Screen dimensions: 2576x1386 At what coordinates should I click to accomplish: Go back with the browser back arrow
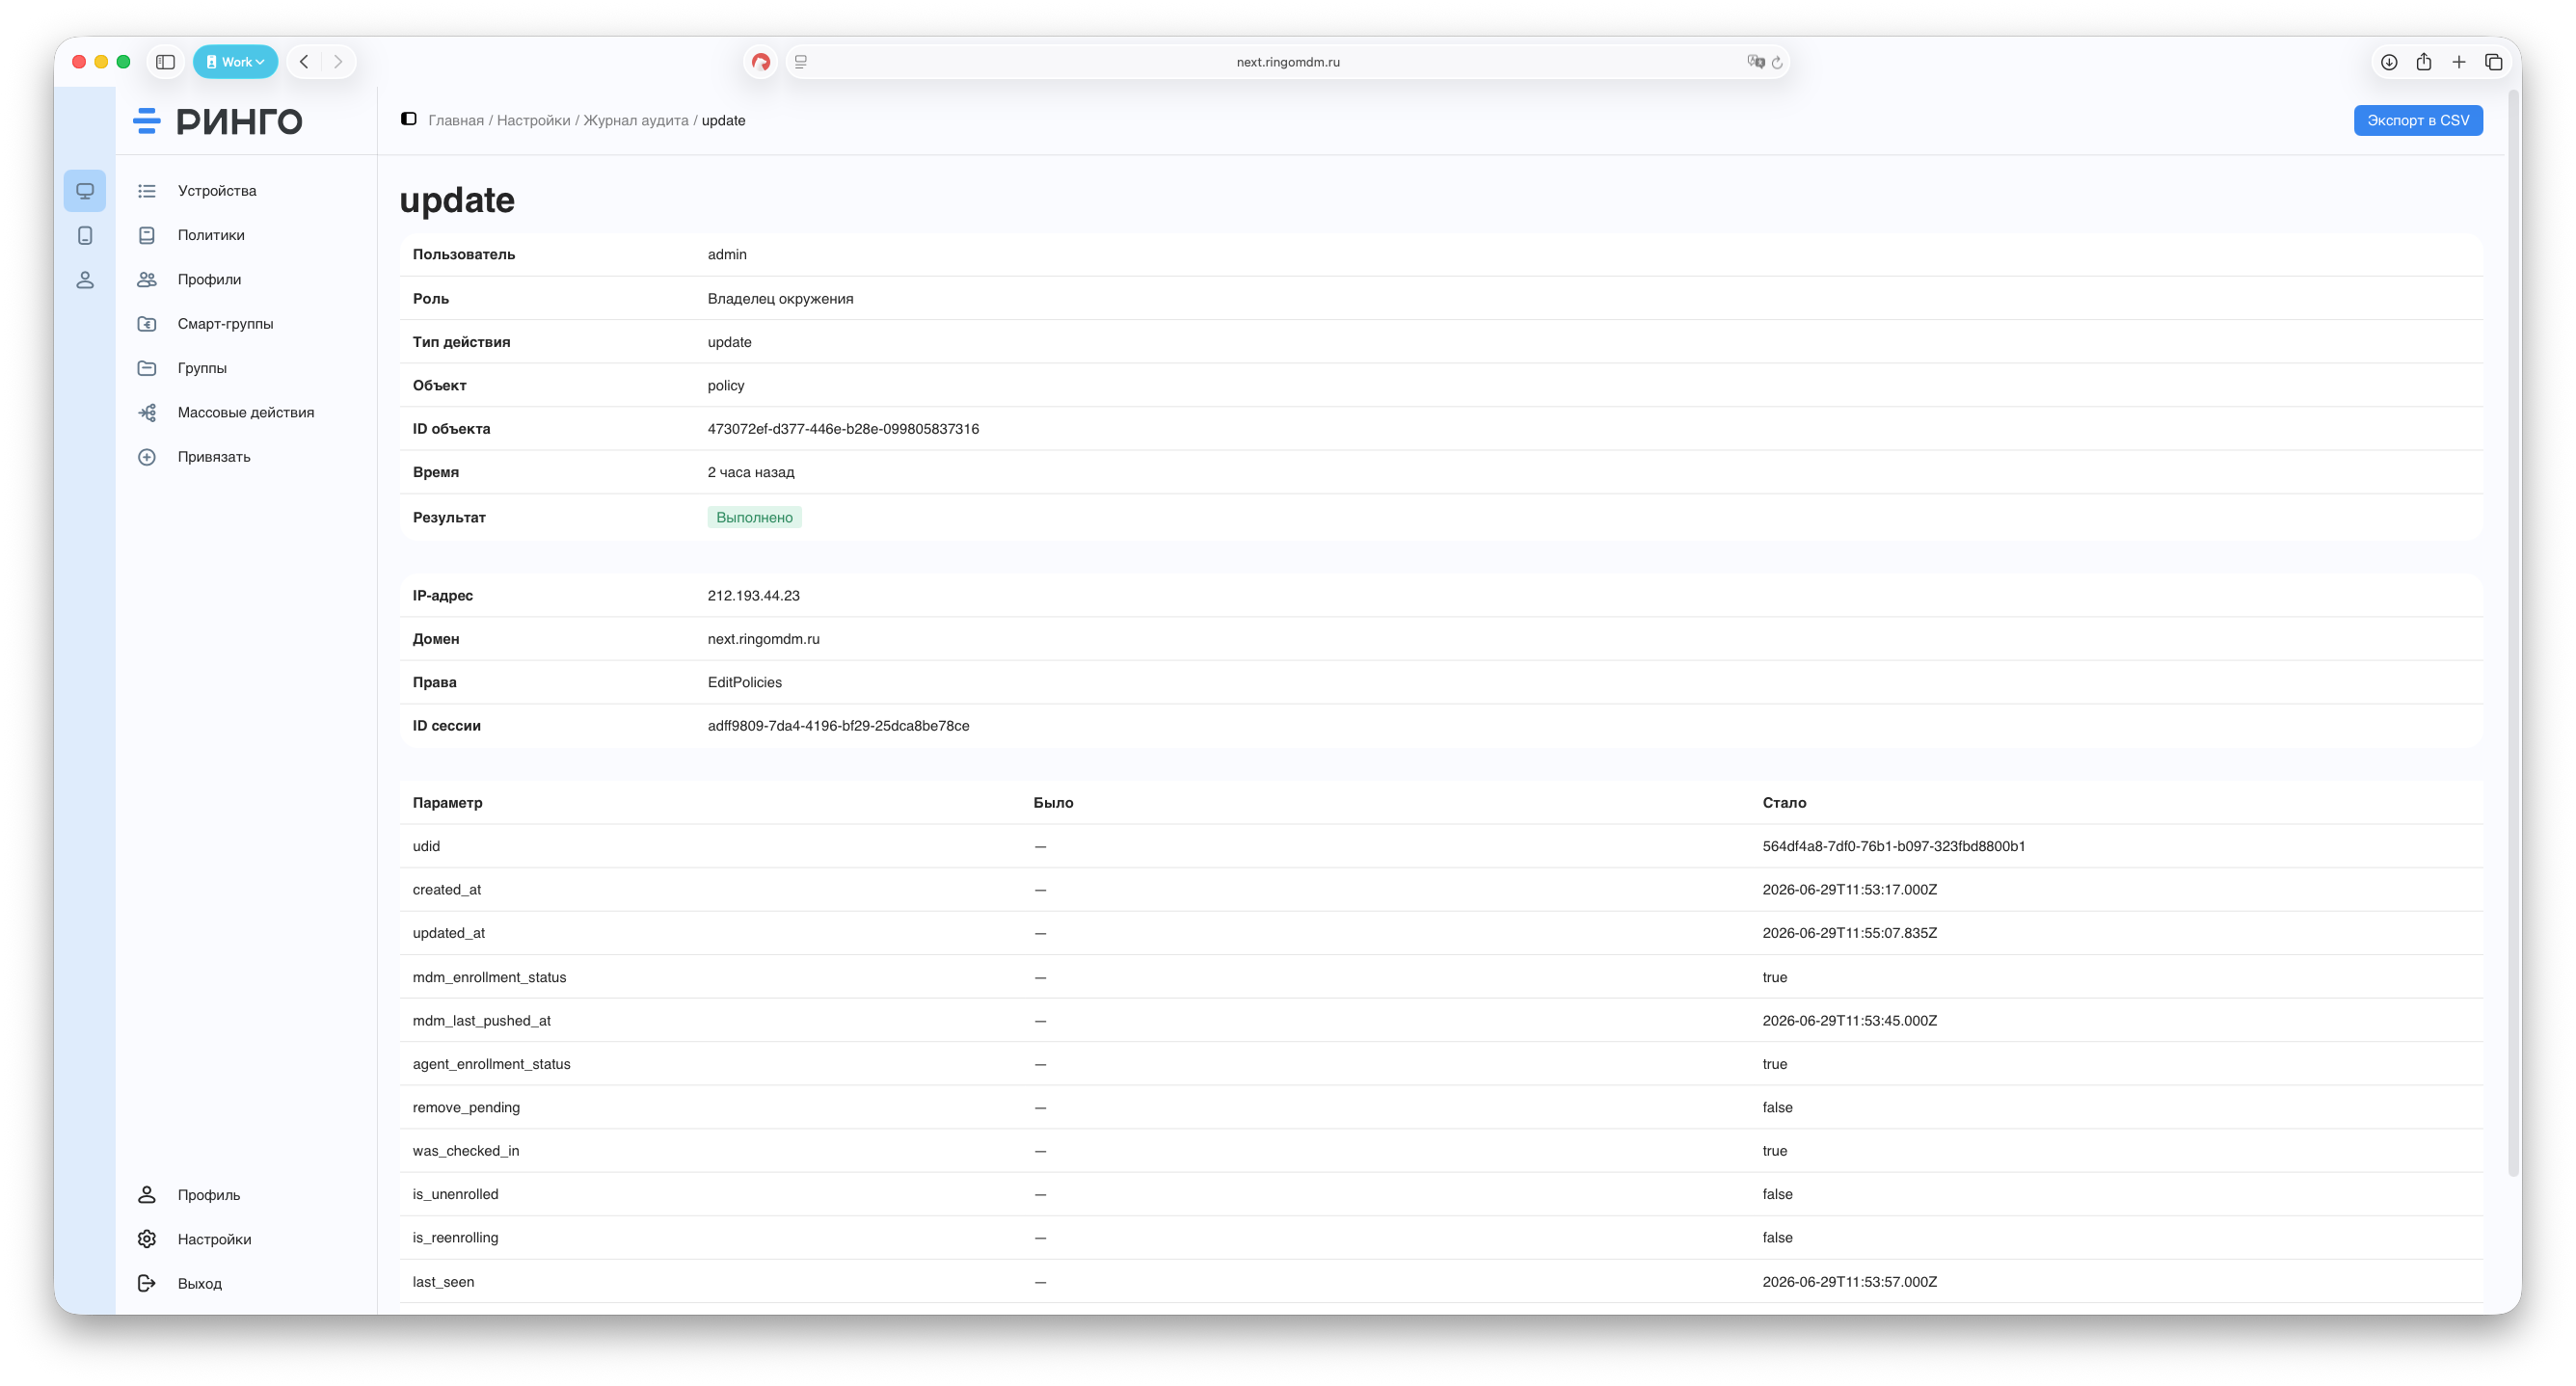click(304, 62)
